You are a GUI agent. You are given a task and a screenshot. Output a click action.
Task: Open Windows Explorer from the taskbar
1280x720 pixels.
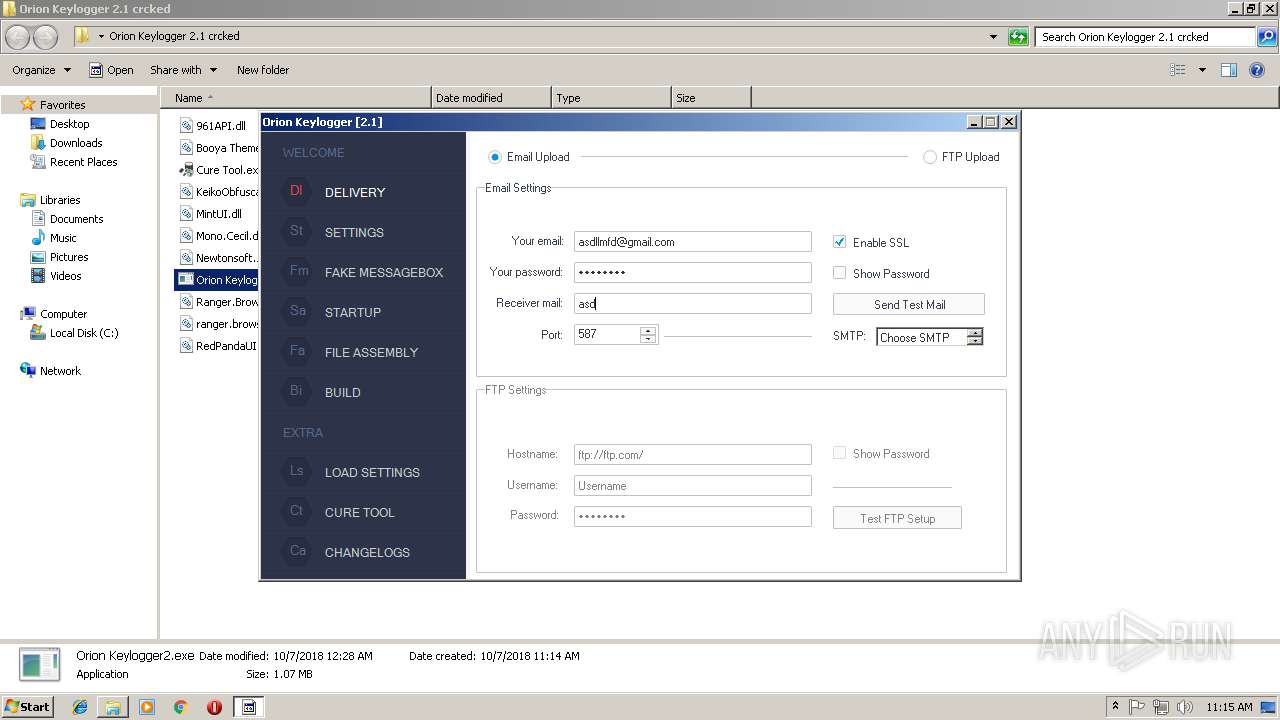113,707
